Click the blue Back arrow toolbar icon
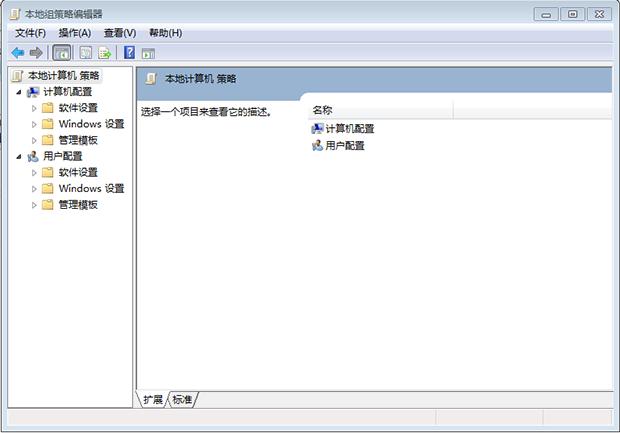This screenshot has height=433, width=620. click(18, 52)
